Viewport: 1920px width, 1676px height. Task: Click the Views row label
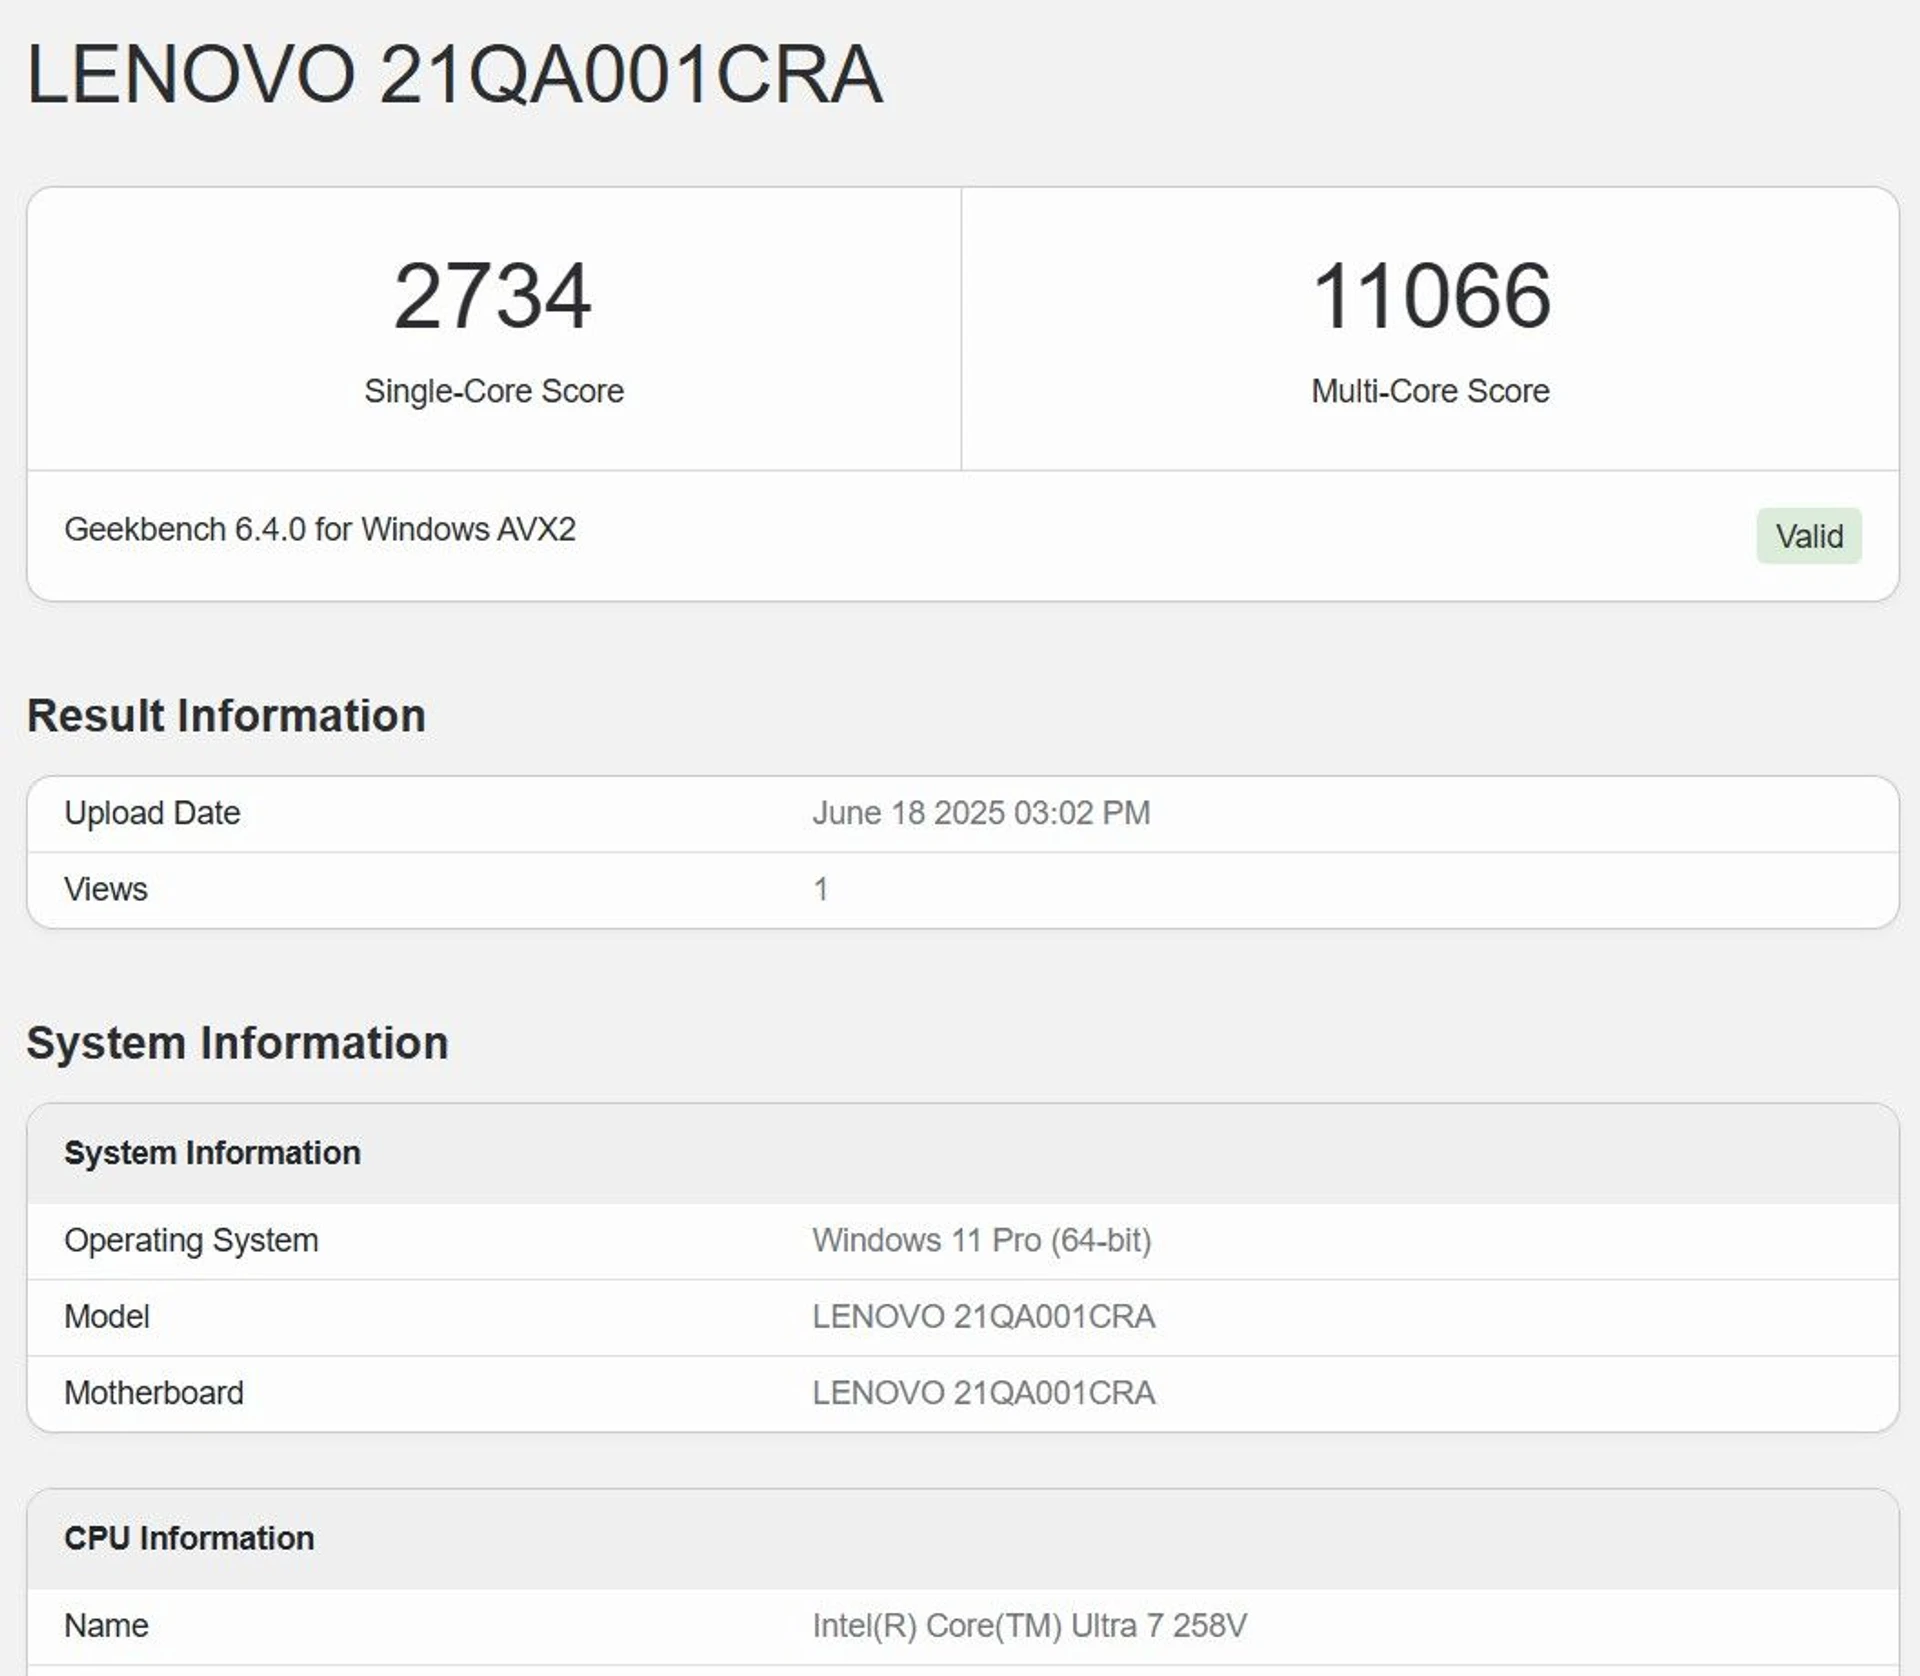(106, 889)
